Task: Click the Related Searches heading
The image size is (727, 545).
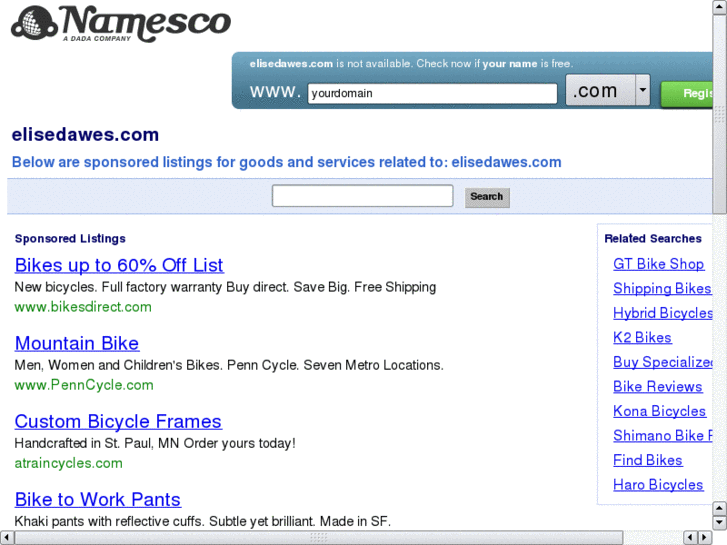Action: 653,238
